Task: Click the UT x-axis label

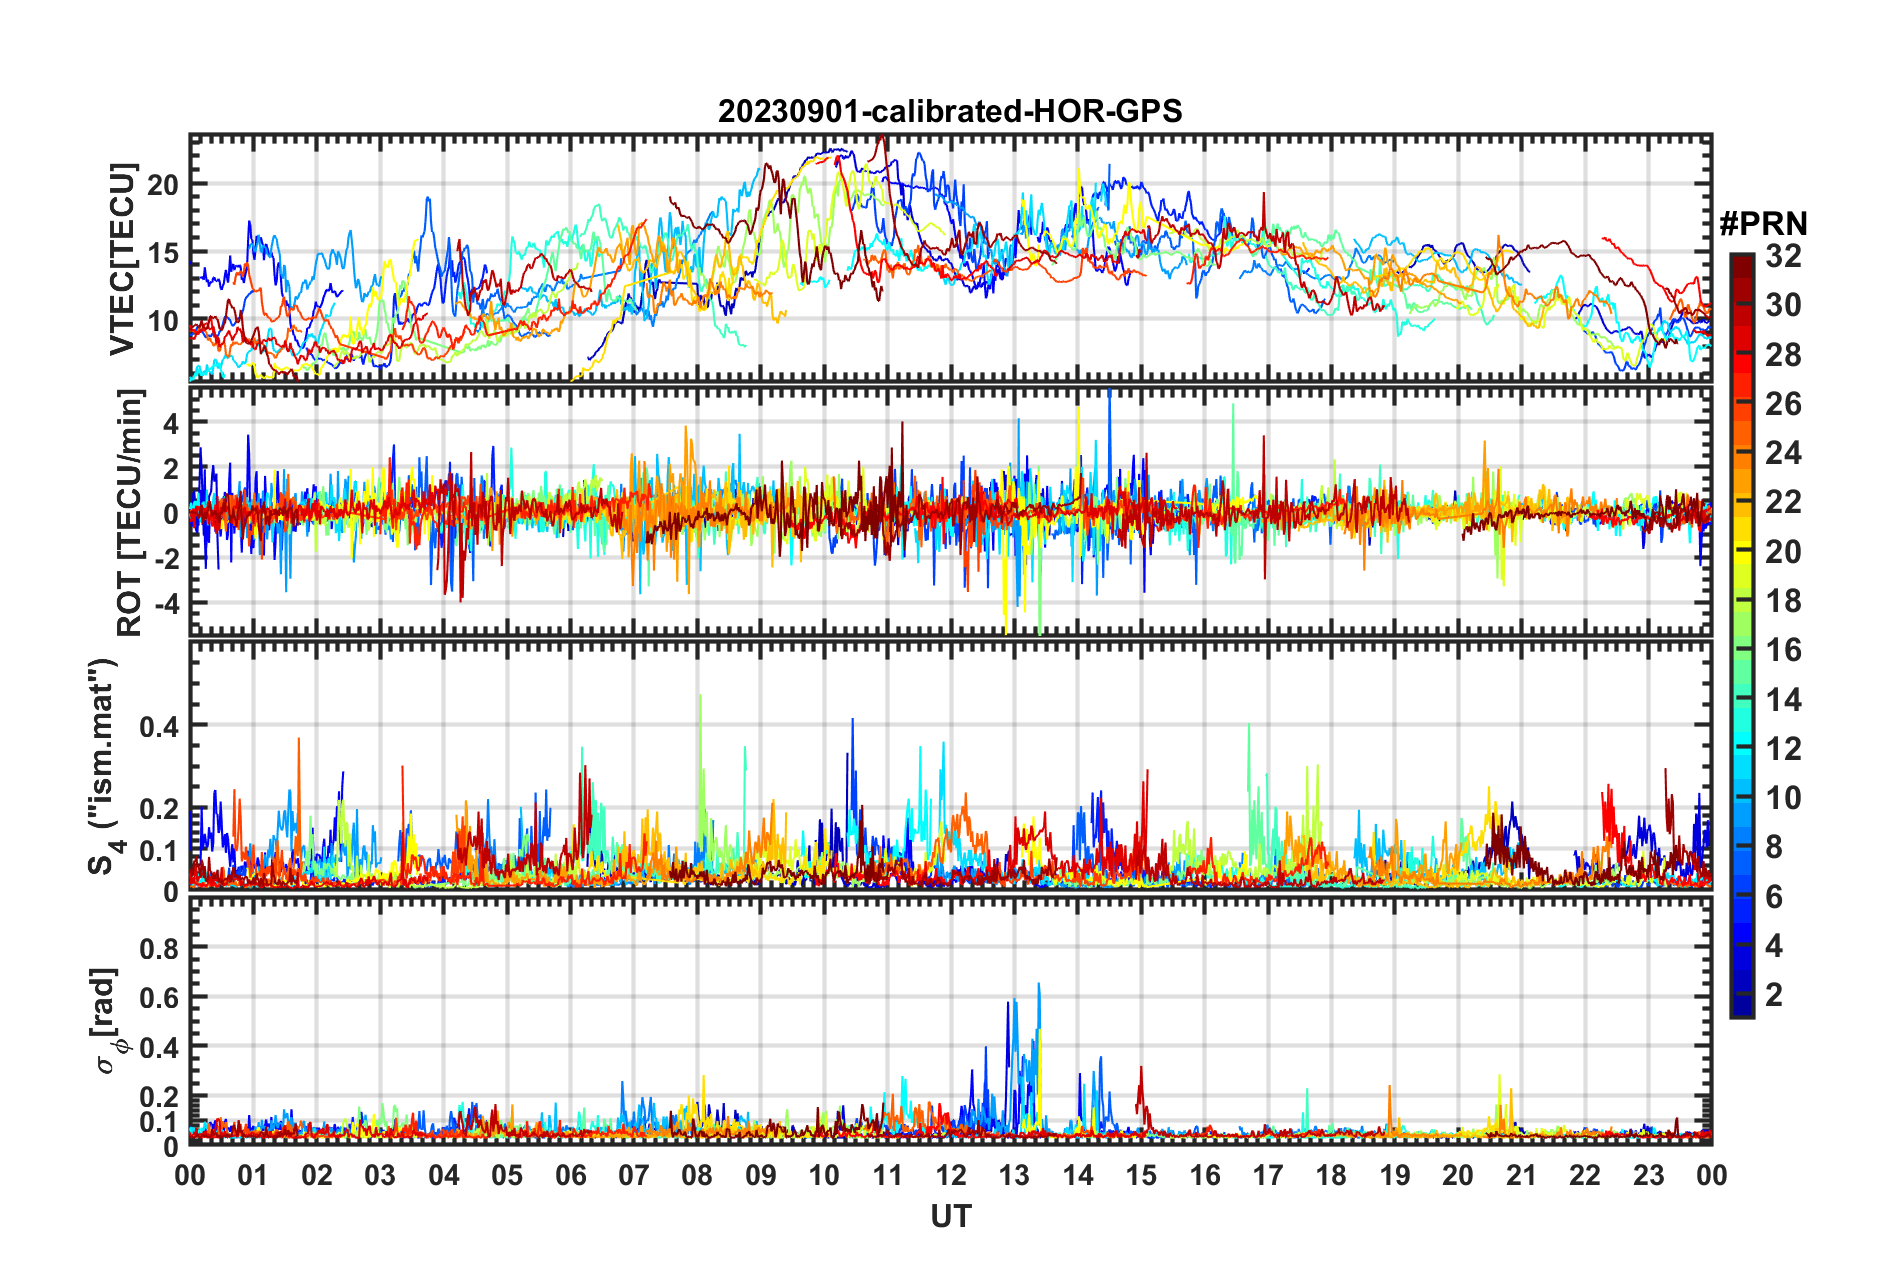Action: coord(951,1216)
